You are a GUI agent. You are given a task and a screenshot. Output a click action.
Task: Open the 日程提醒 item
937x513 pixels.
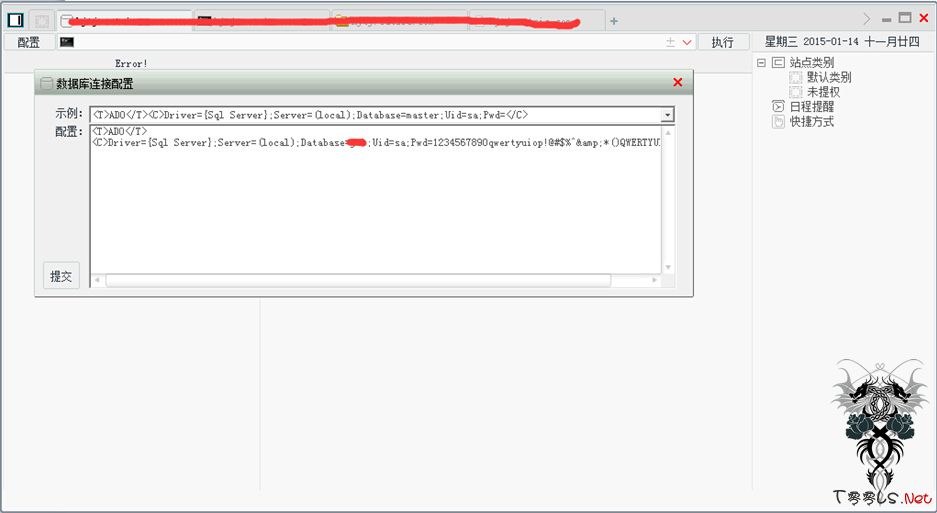point(812,106)
